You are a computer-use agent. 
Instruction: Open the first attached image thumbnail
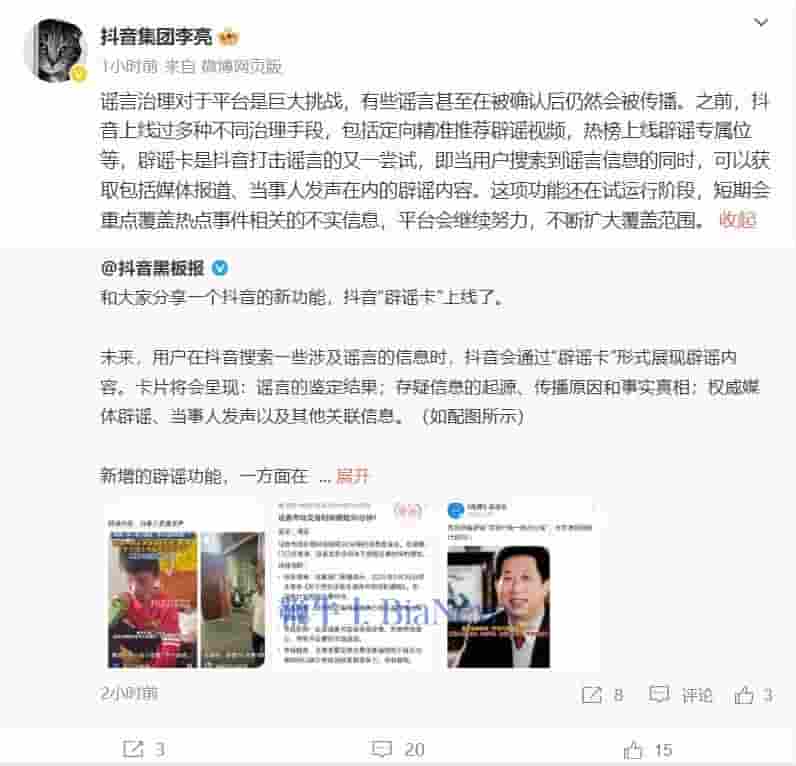[x=186, y=585]
